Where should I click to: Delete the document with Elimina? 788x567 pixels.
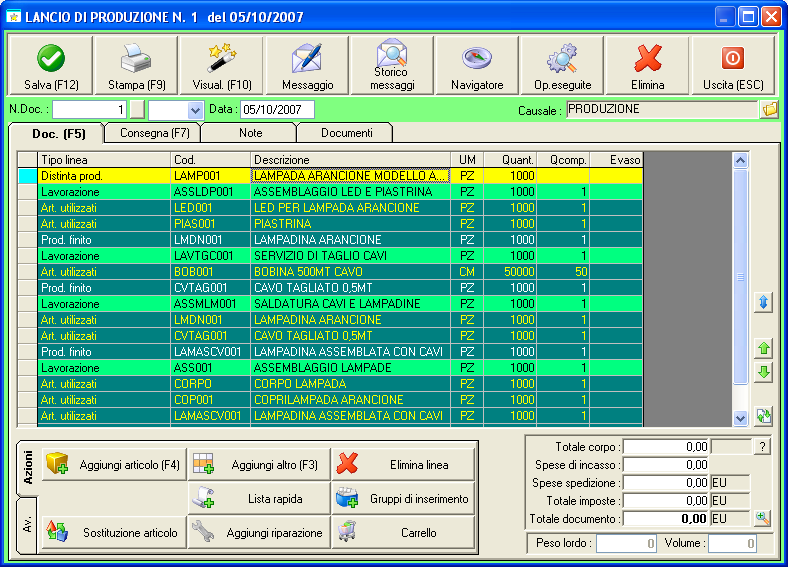(x=647, y=65)
